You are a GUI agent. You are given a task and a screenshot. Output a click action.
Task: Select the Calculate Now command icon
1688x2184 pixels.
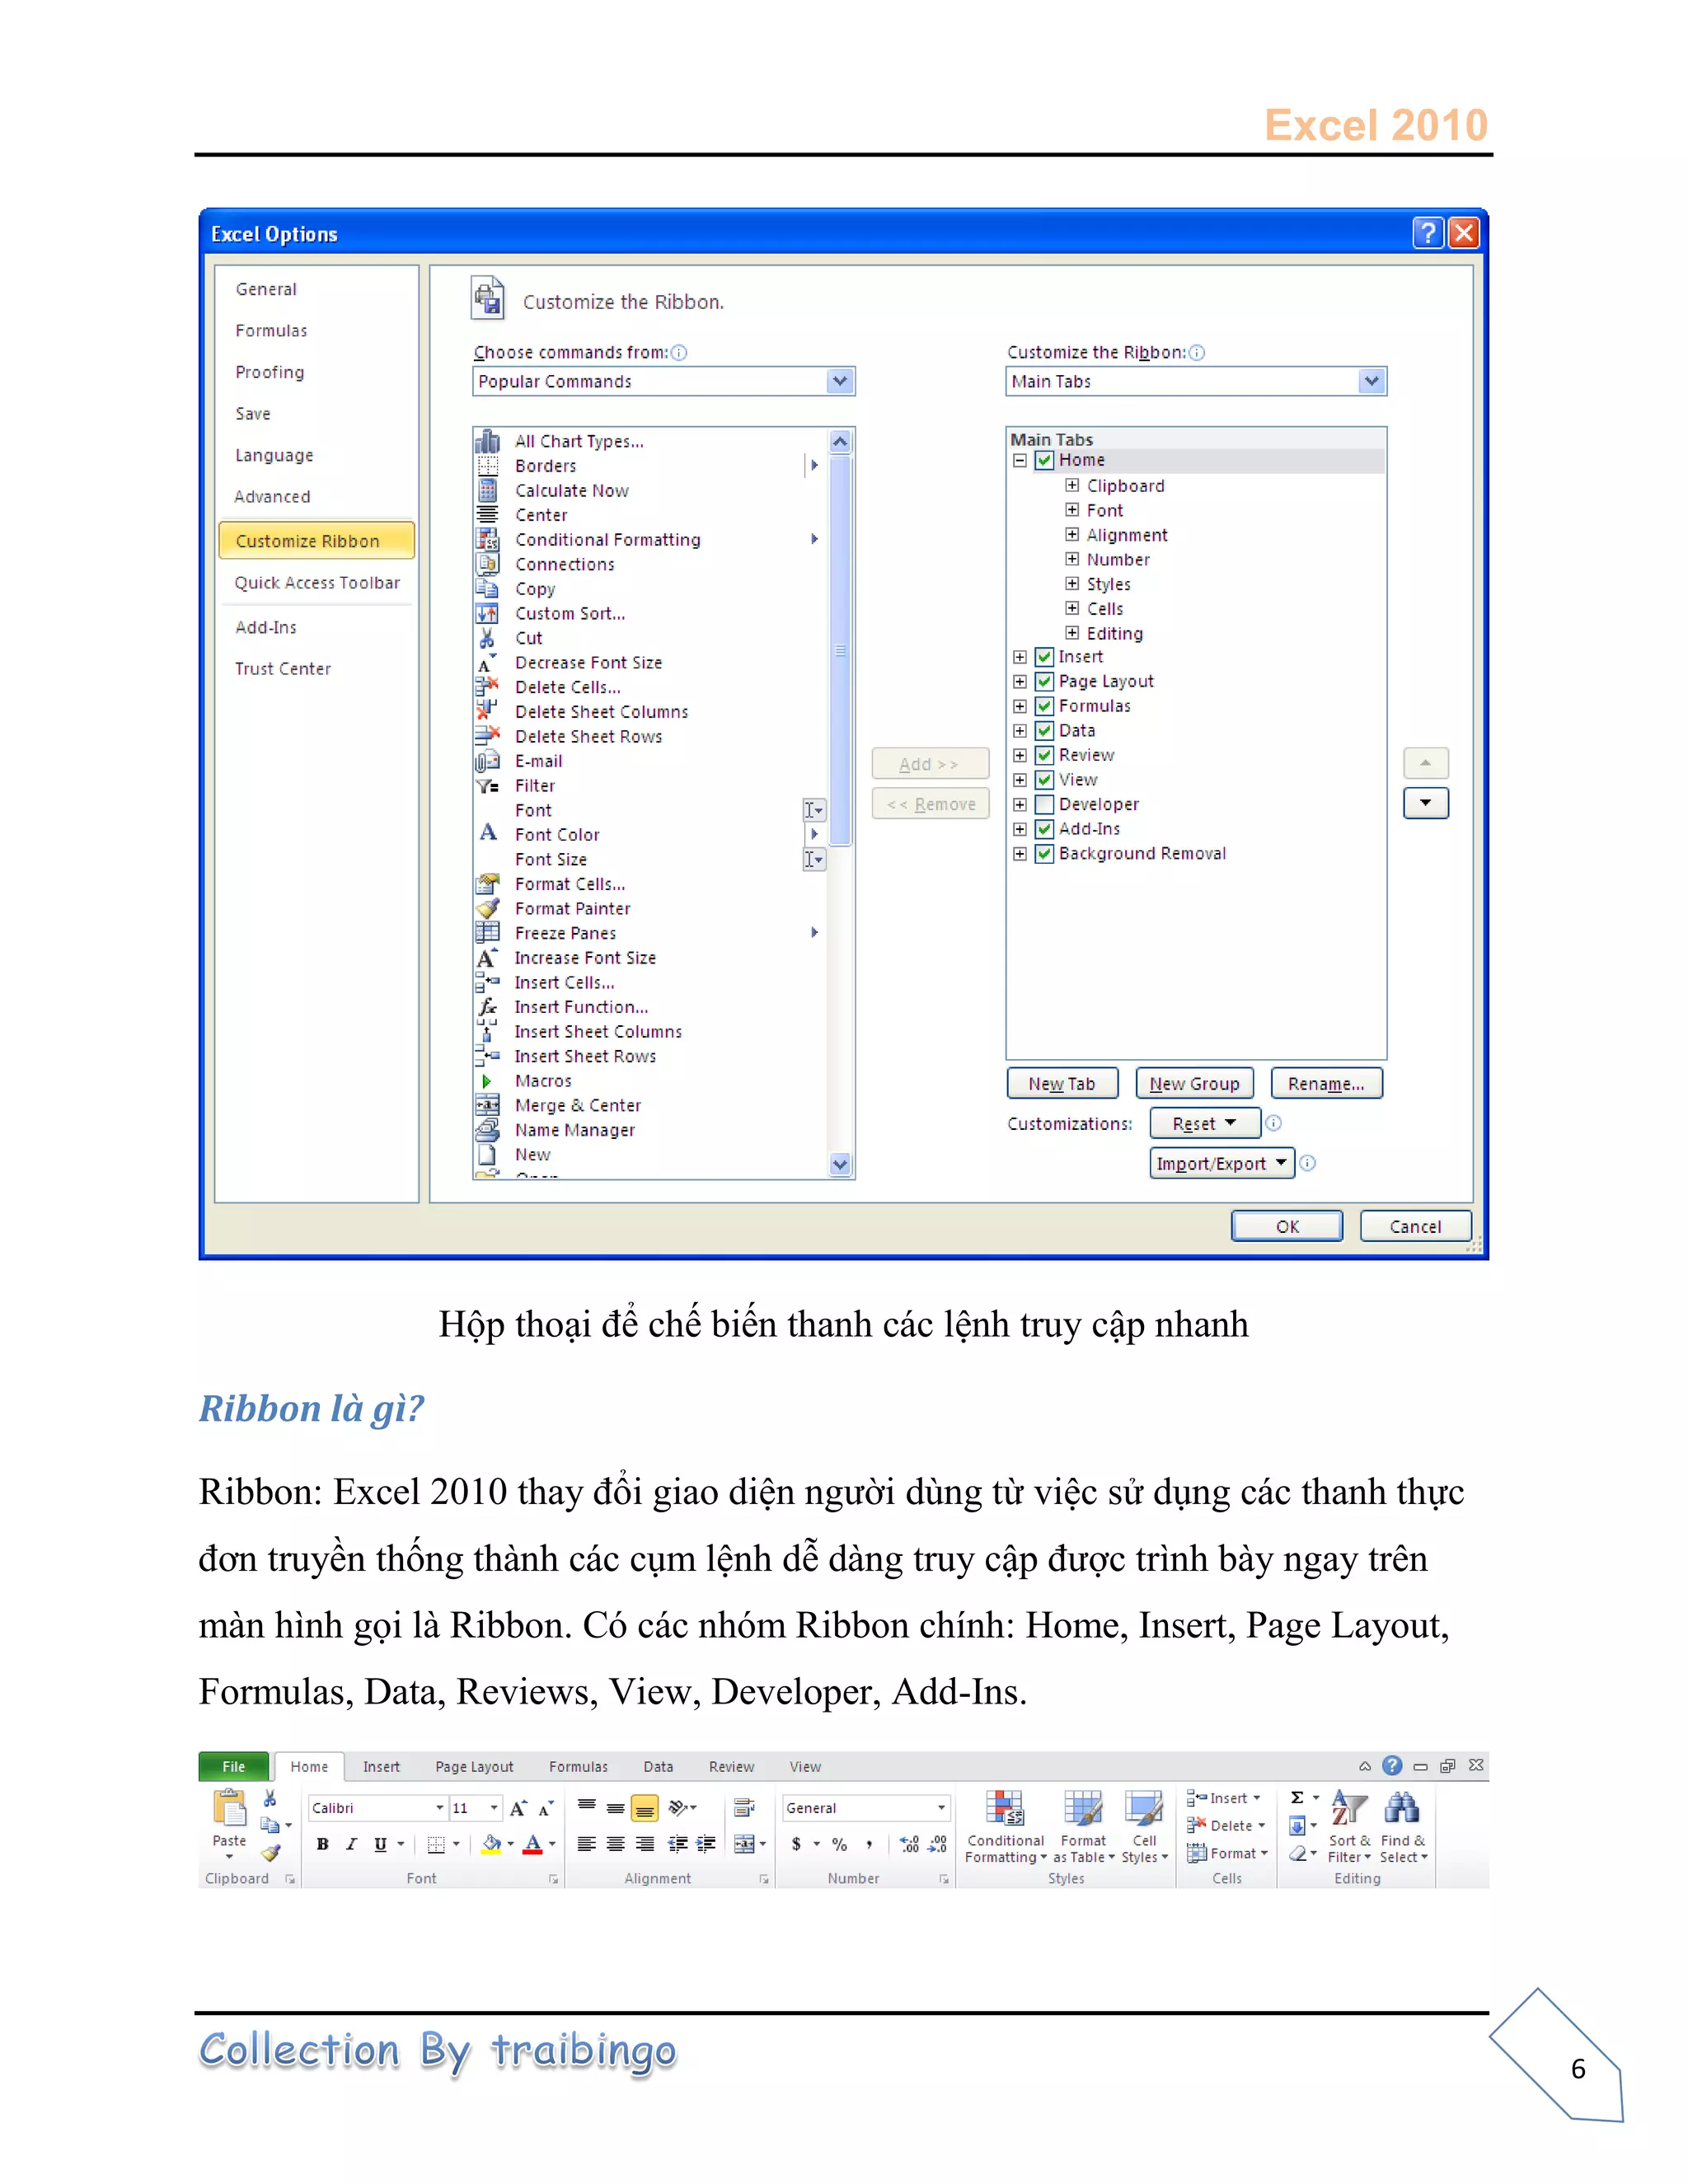click(487, 490)
